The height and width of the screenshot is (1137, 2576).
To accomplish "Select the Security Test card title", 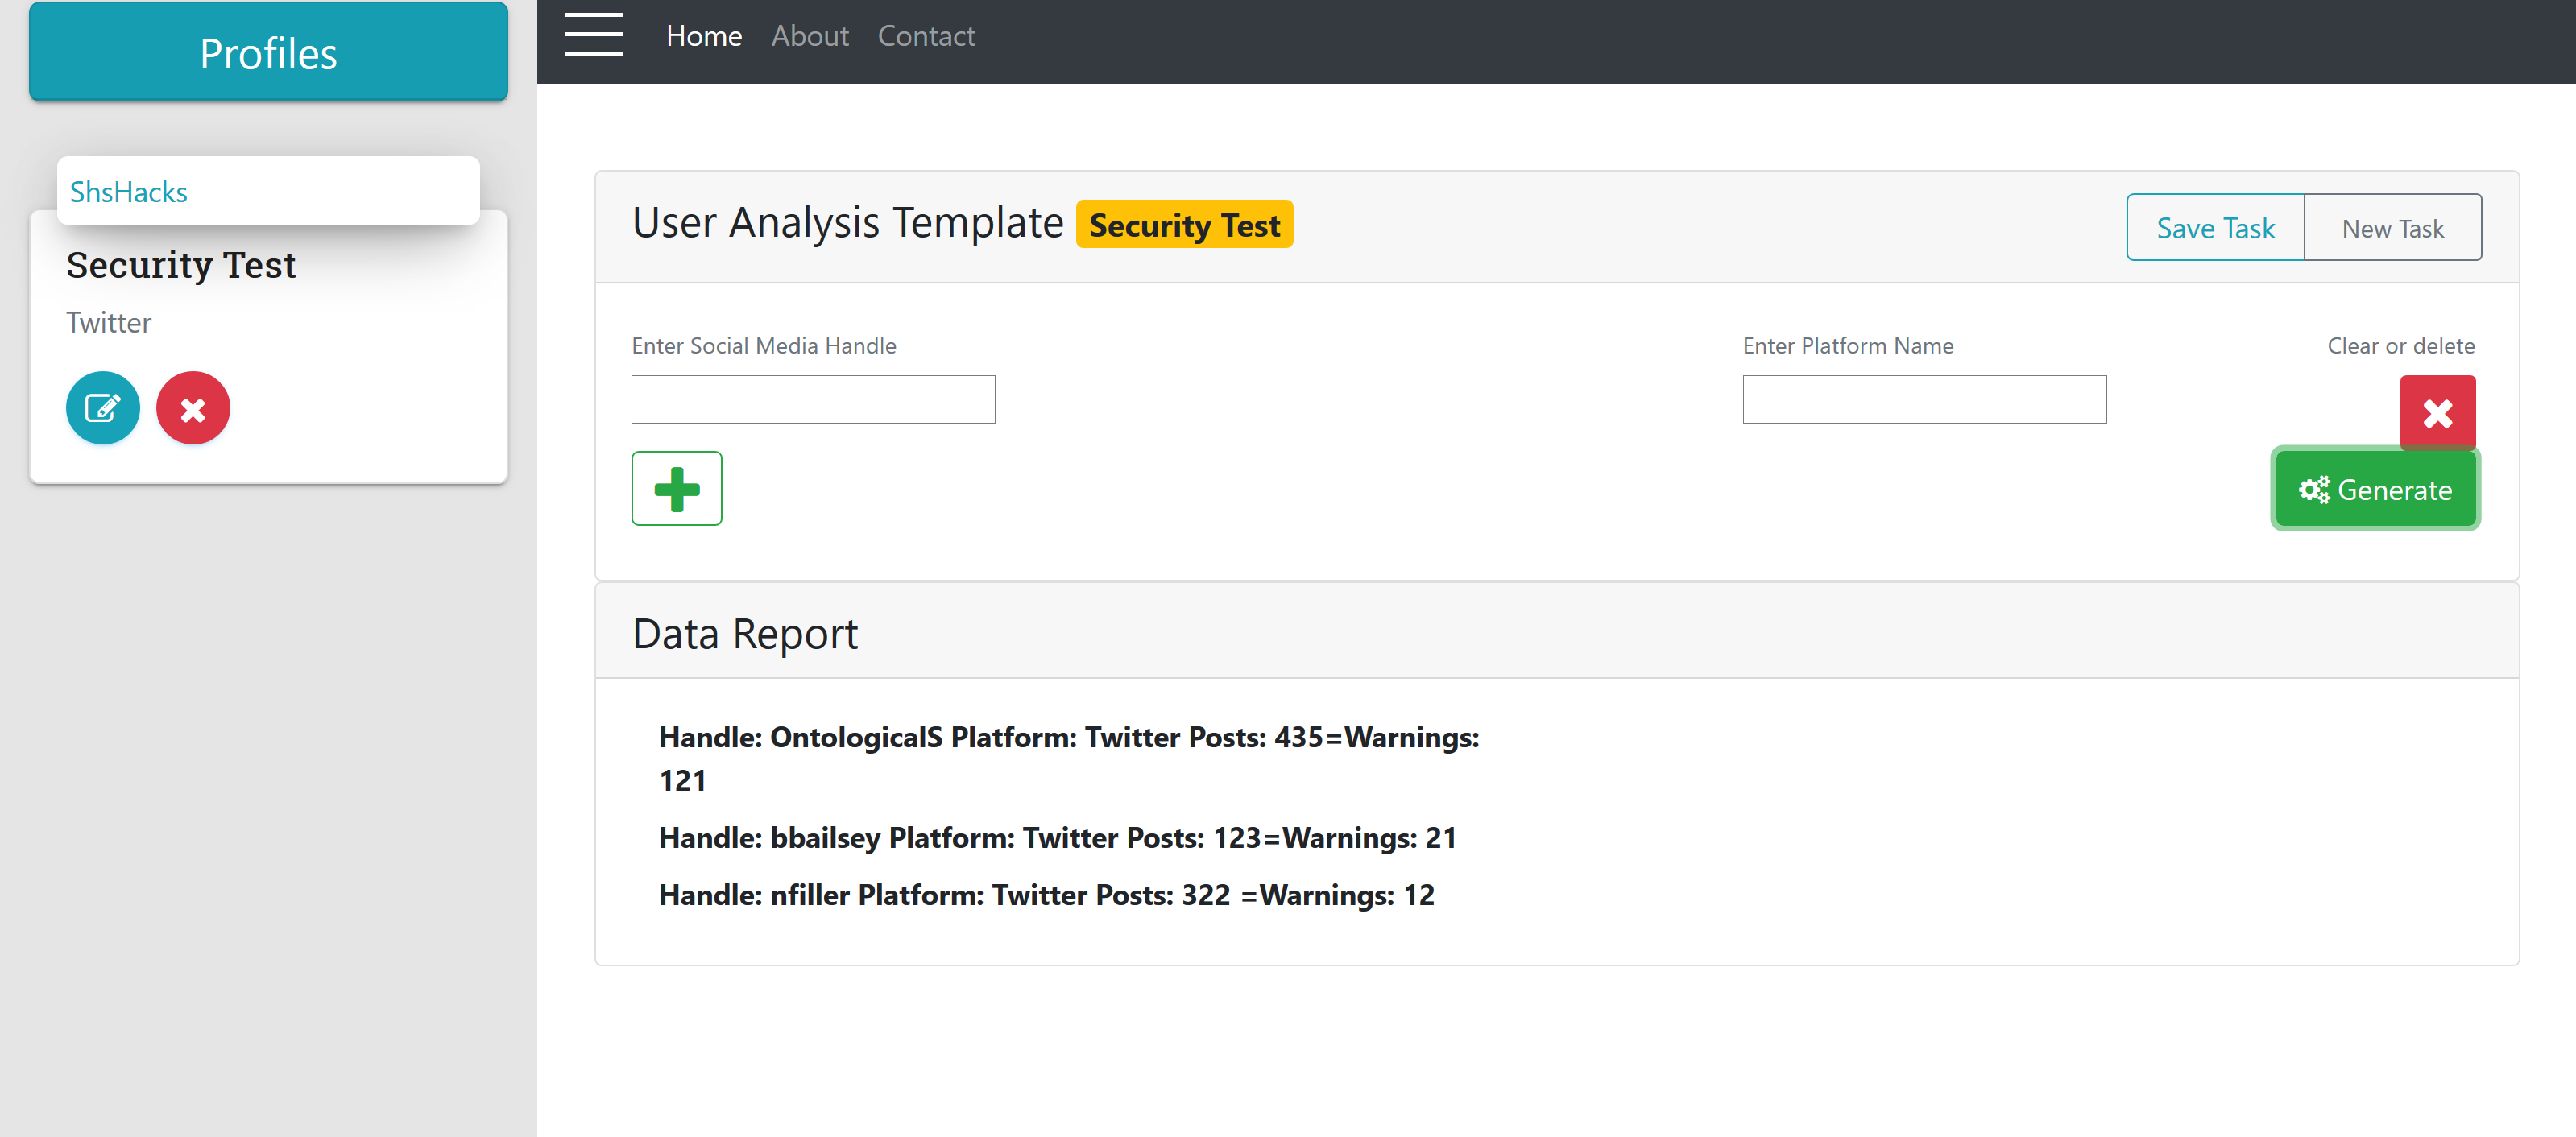I will point(181,265).
